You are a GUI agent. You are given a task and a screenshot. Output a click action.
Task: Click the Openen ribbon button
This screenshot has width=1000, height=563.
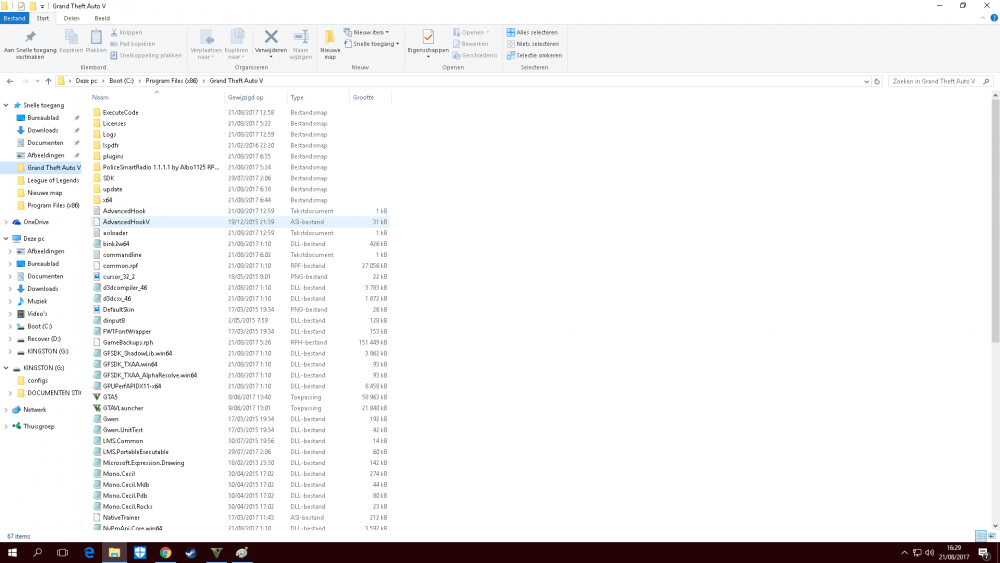471,32
